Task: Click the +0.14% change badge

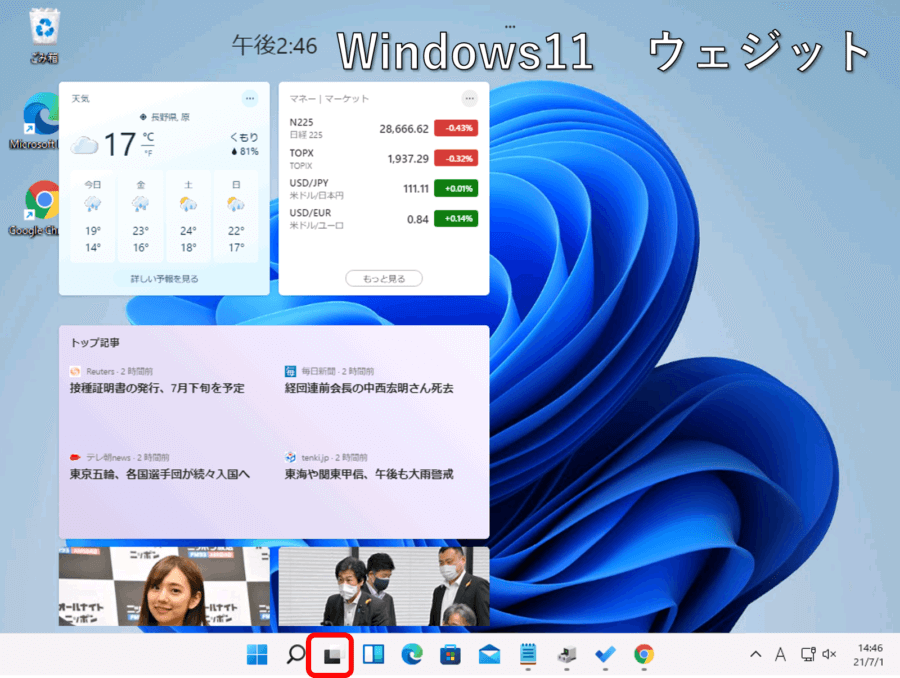Action: point(456,219)
